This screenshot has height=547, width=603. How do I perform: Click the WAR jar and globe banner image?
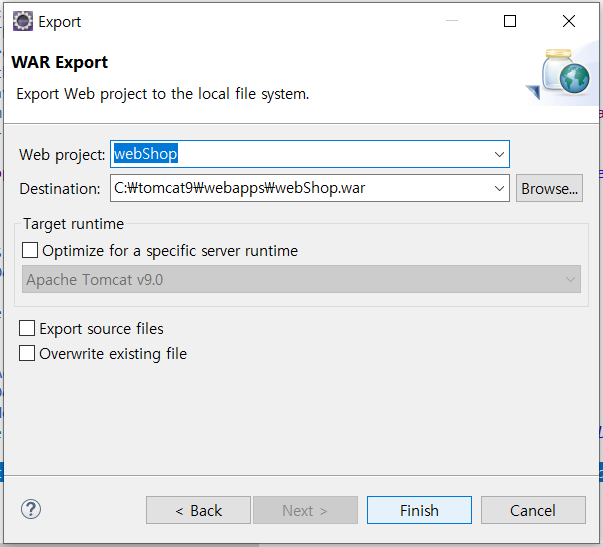click(561, 75)
